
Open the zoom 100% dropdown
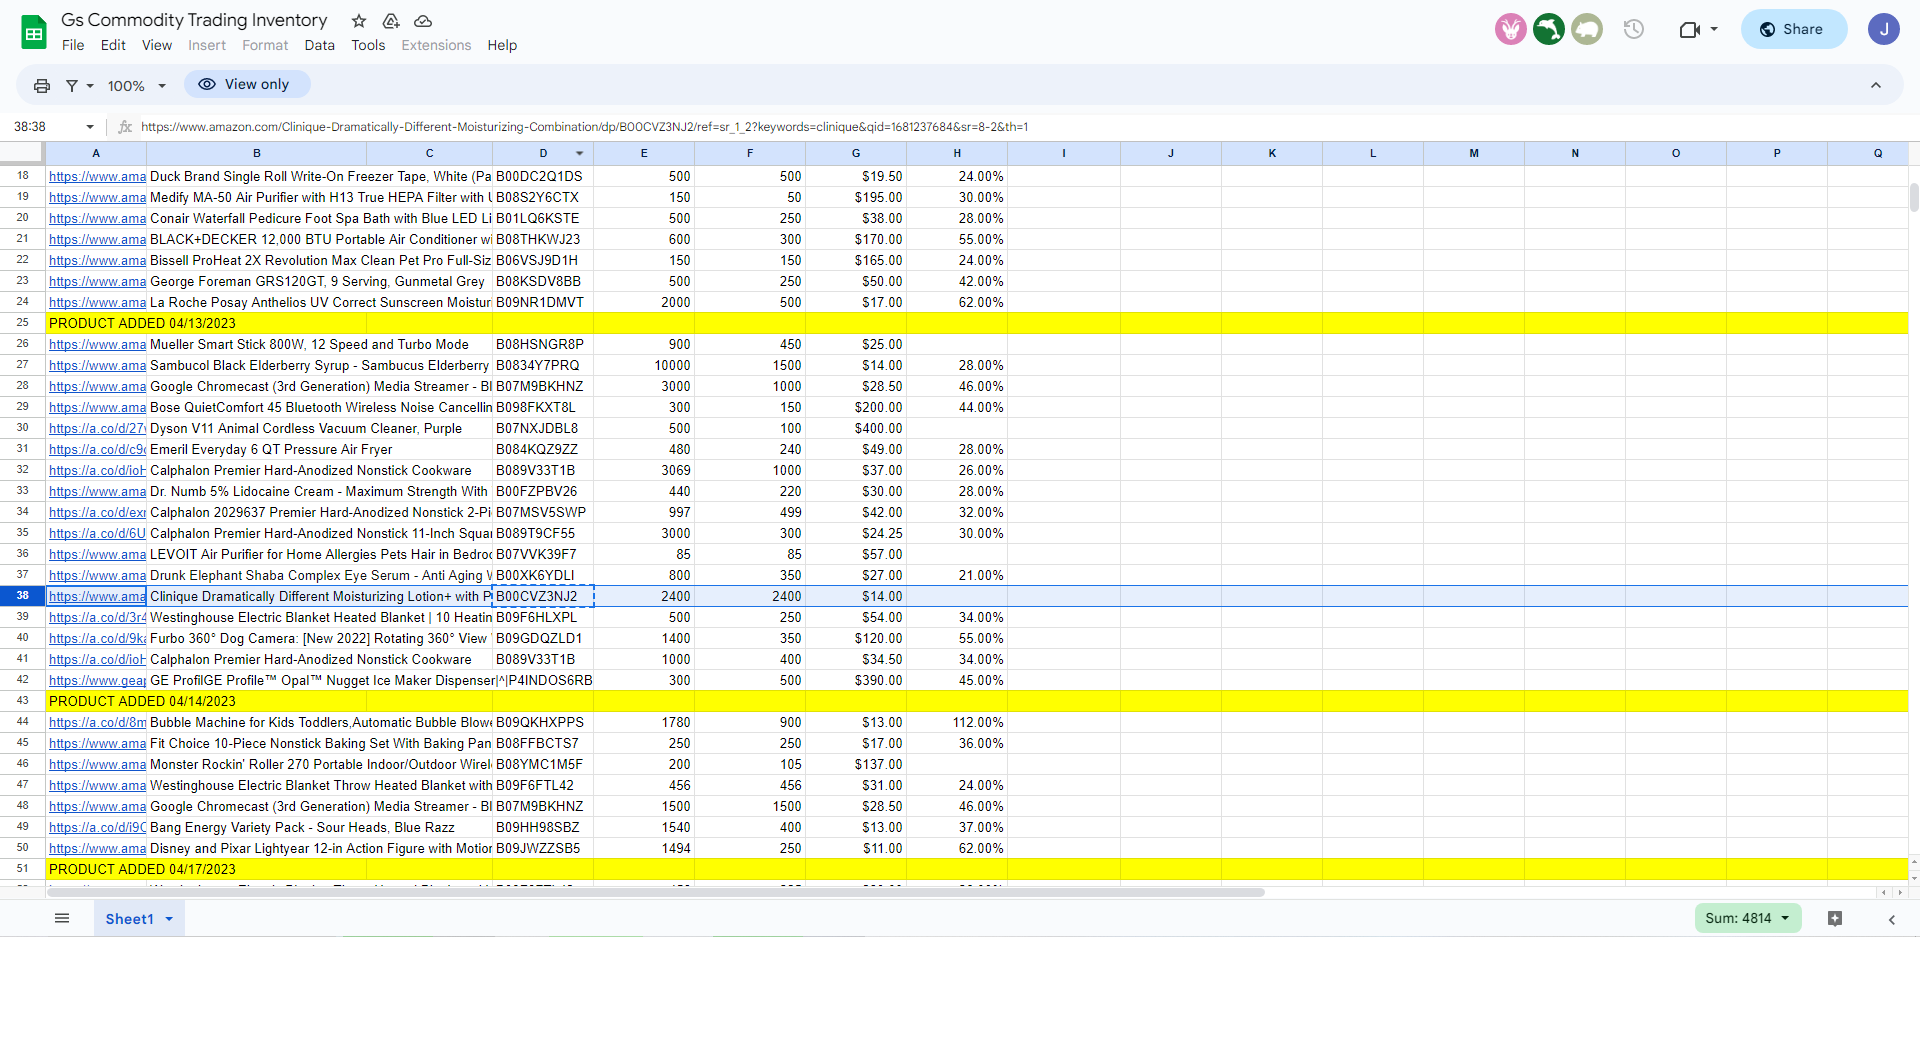click(137, 86)
